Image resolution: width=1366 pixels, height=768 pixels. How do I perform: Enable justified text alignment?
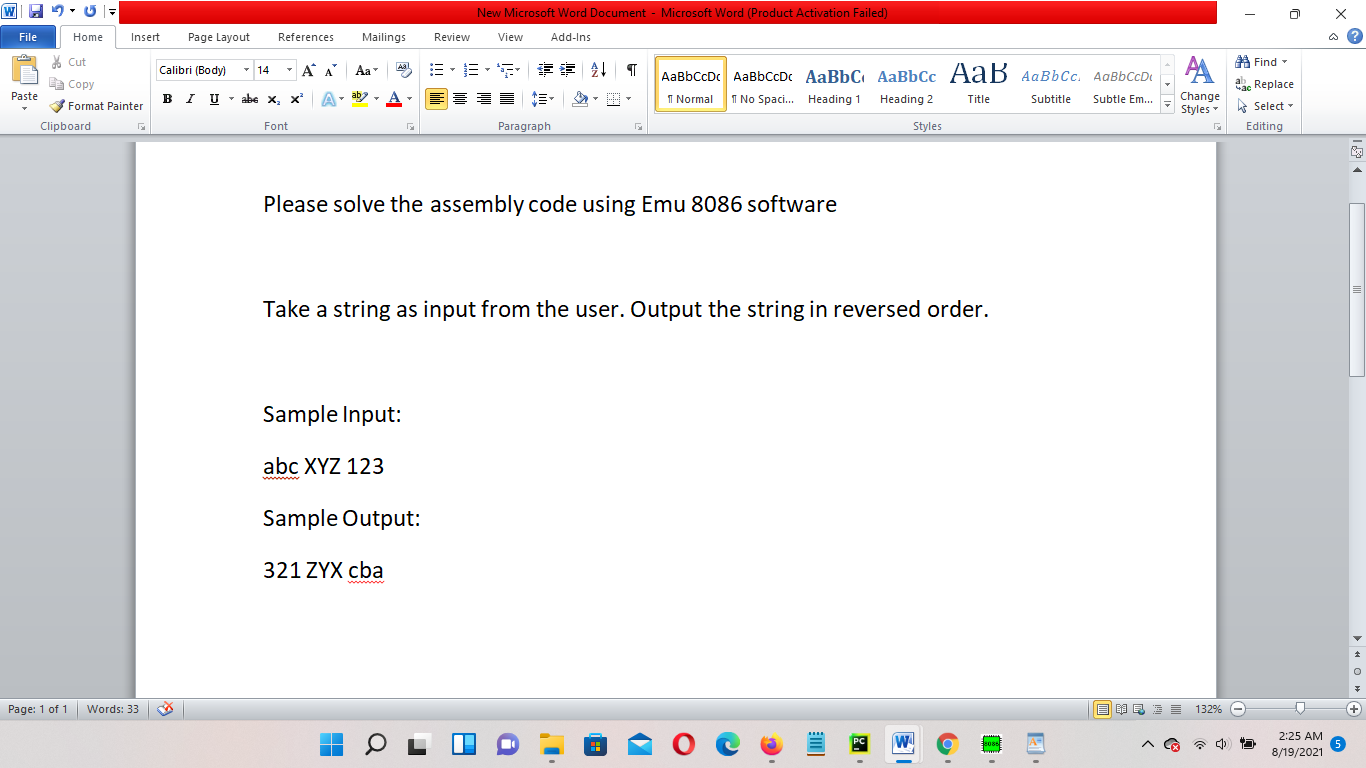[506, 99]
